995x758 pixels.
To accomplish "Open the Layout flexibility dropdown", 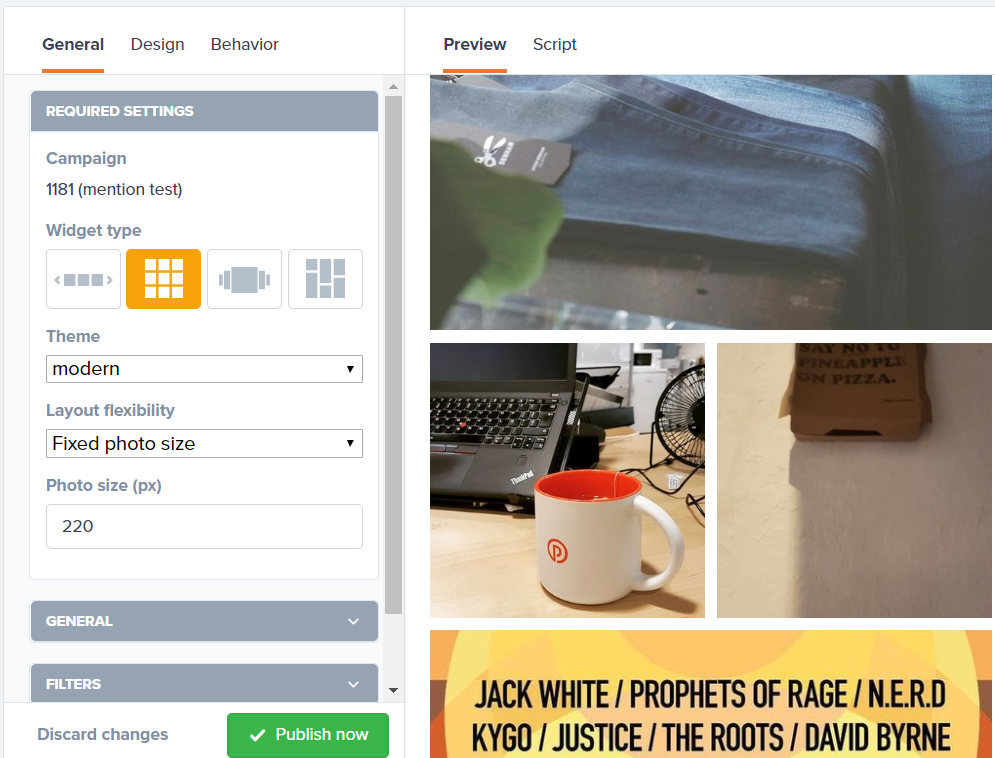I will click(204, 443).
